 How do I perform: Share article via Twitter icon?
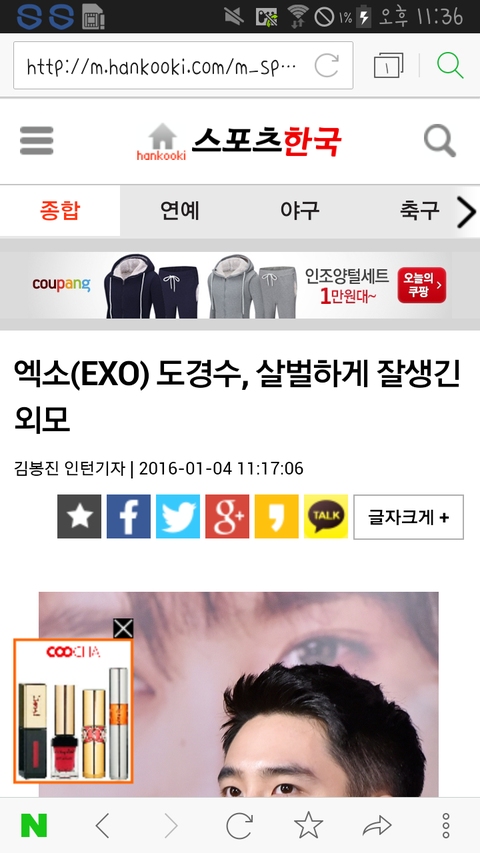coord(178,516)
